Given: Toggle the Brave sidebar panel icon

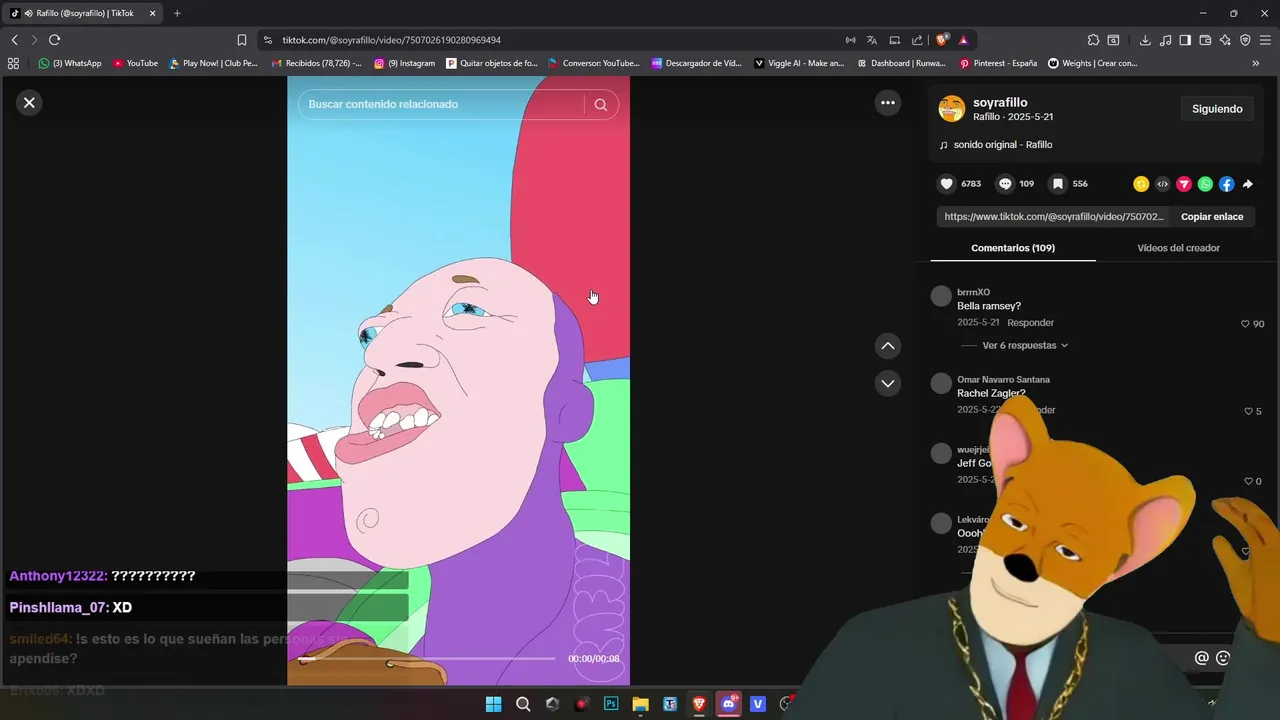Looking at the screenshot, I should [x=1185, y=40].
